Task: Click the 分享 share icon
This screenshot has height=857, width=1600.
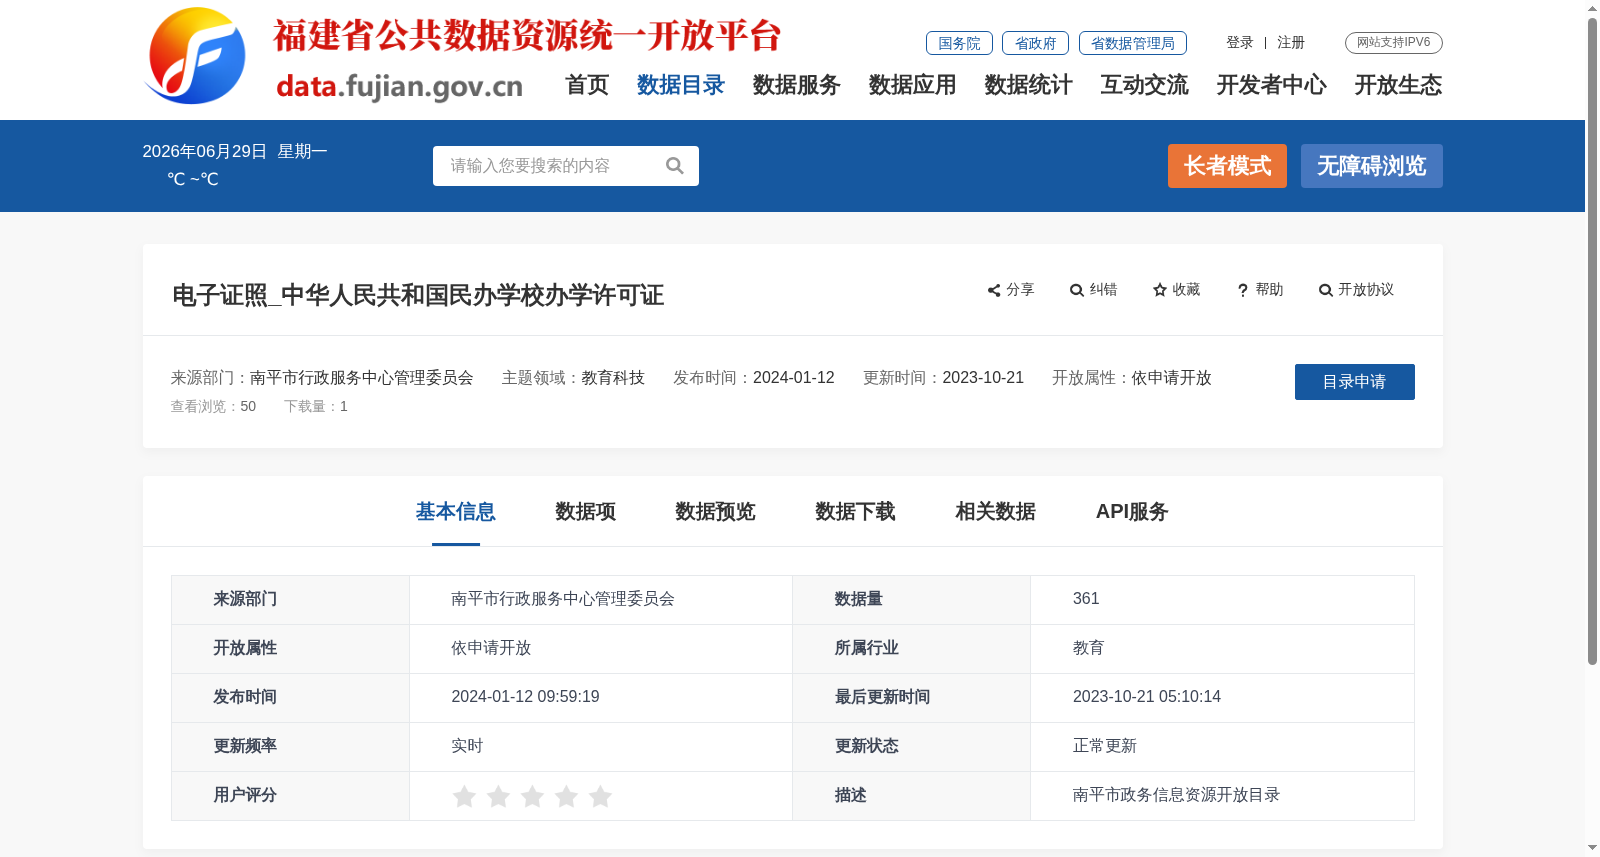Action: 994,290
